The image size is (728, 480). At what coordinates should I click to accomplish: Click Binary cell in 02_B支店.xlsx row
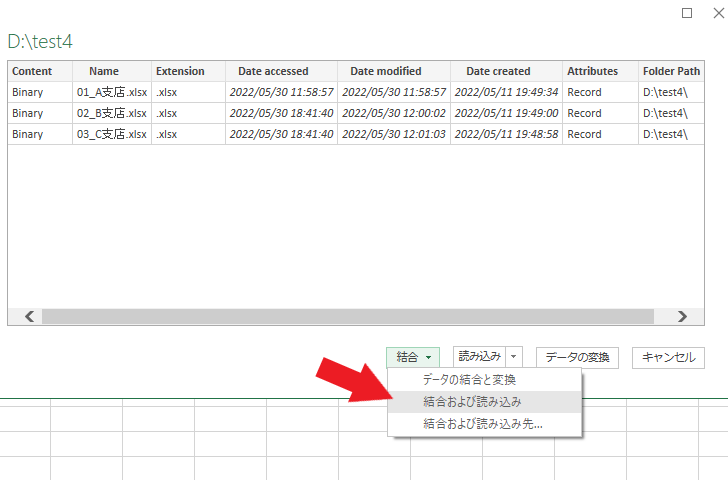coord(40,113)
